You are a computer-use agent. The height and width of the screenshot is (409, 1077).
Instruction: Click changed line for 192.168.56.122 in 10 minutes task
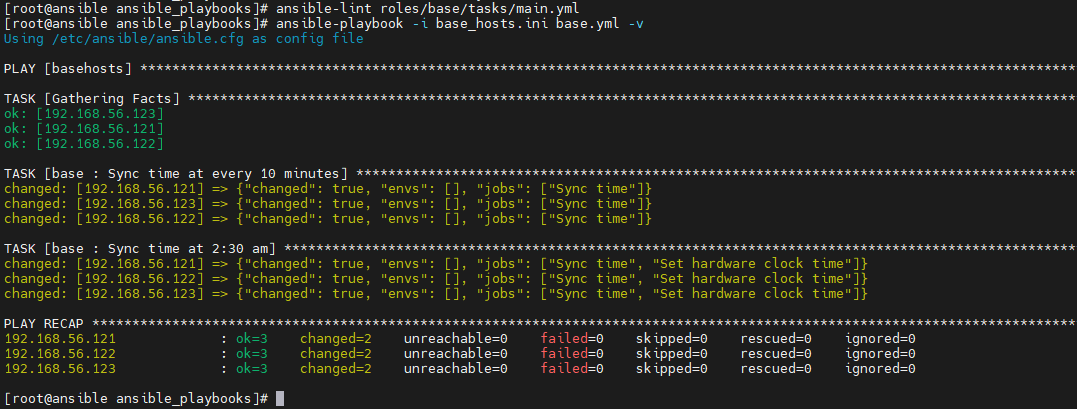tap(328, 219)
